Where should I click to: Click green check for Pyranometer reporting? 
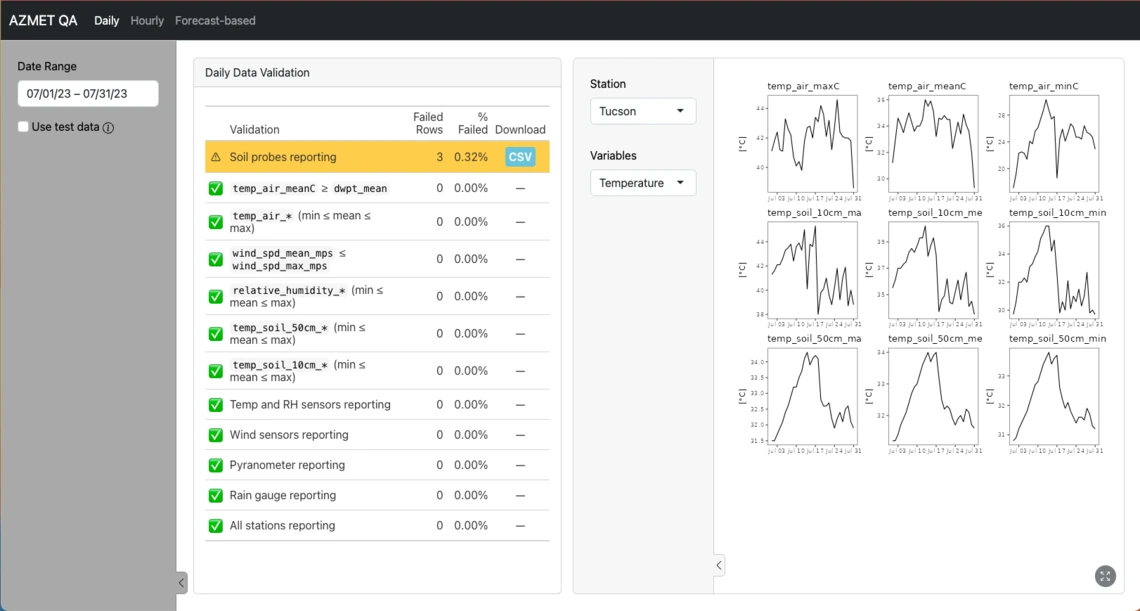[215, 465]
